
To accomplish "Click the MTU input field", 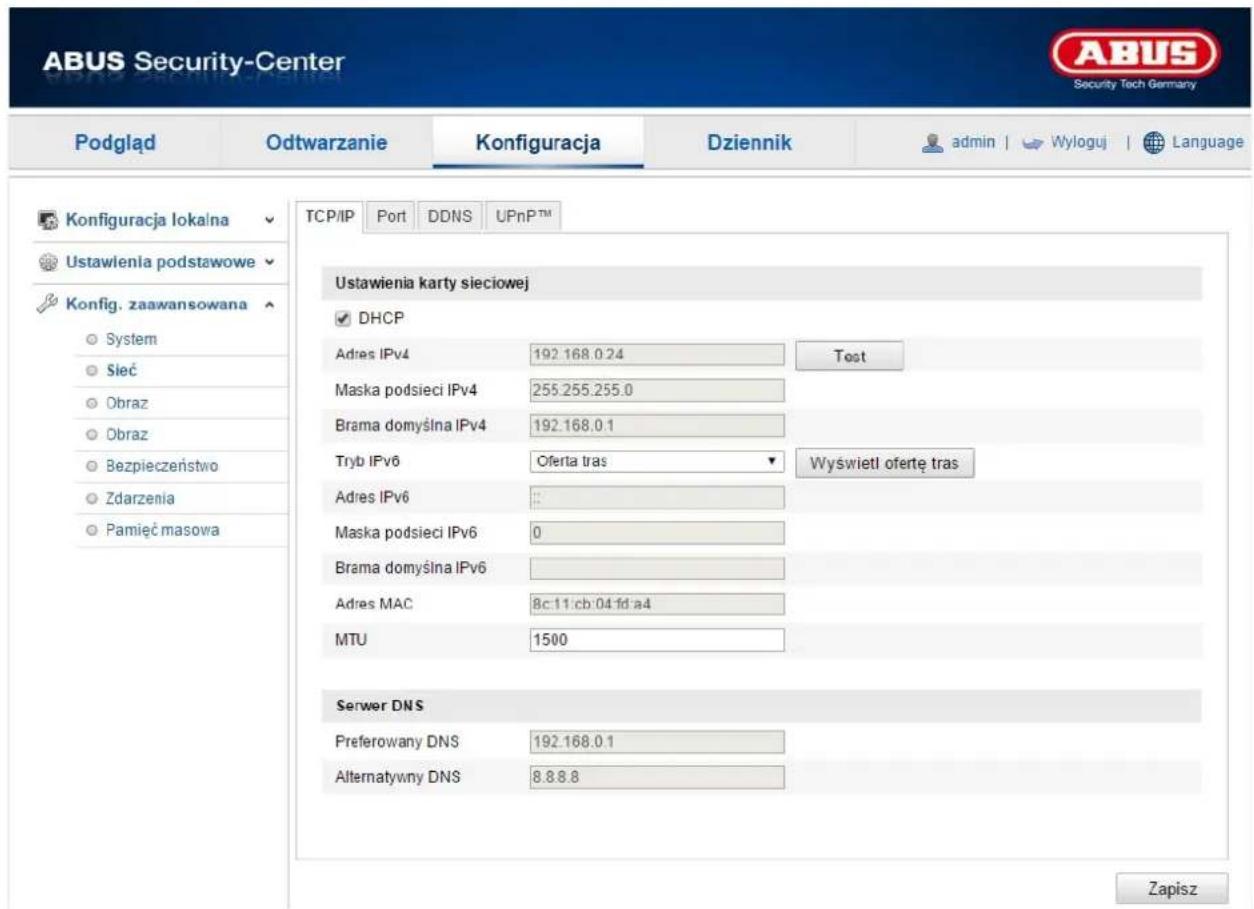I will pos(656,640).
